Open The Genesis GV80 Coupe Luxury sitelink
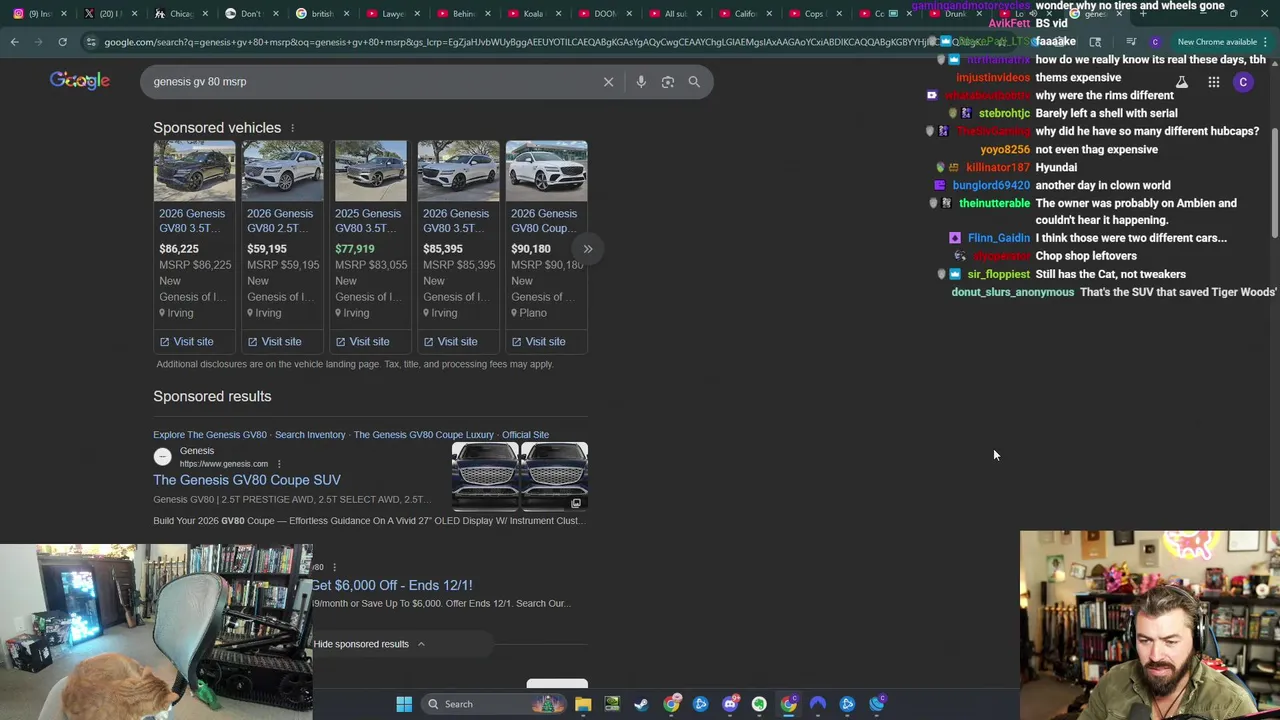The image size is (1280, 720). click(x=424, y=435)
